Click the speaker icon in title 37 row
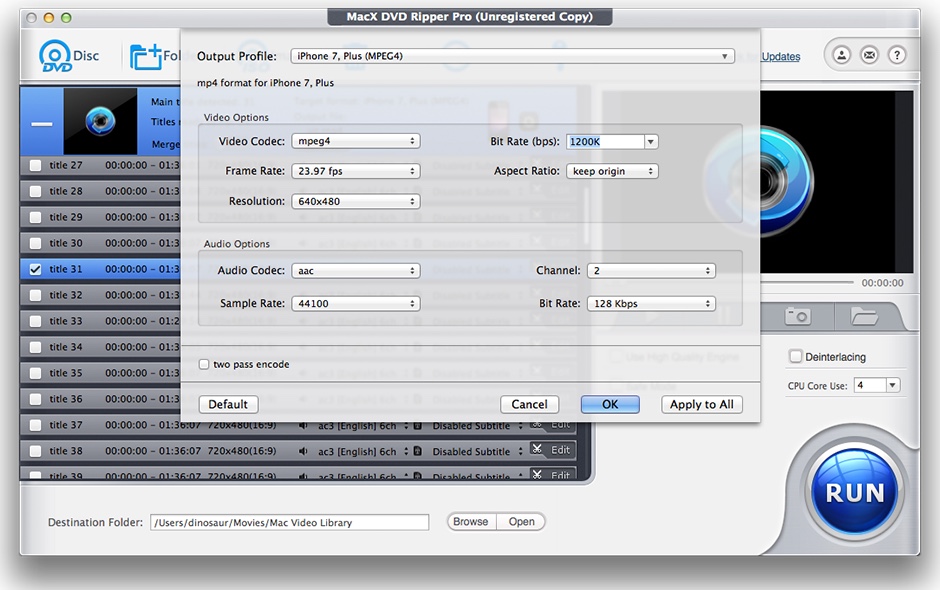This screenshot has width=940, height=590. (x=303, y=425)
